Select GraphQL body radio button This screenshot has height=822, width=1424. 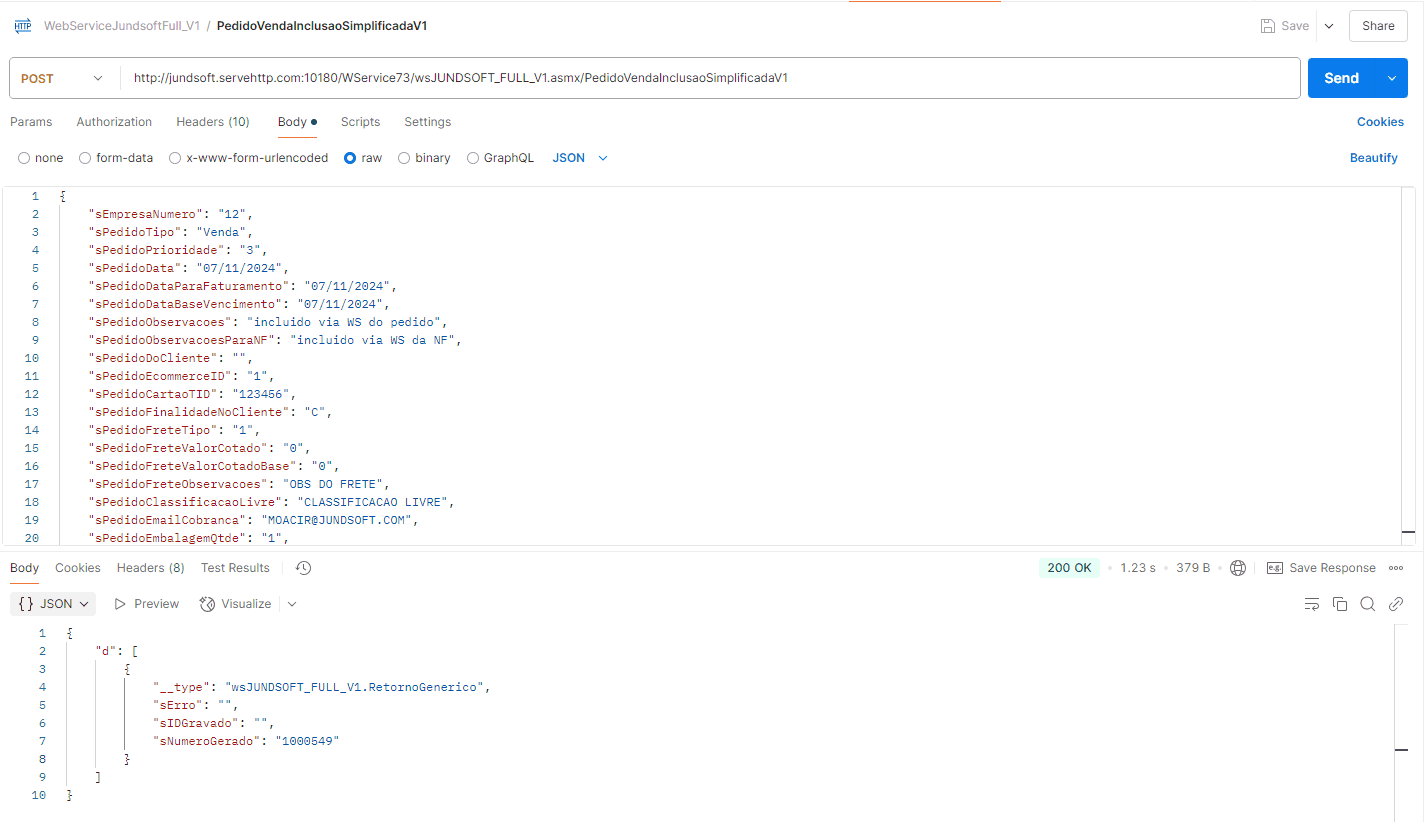coord(473,158)
